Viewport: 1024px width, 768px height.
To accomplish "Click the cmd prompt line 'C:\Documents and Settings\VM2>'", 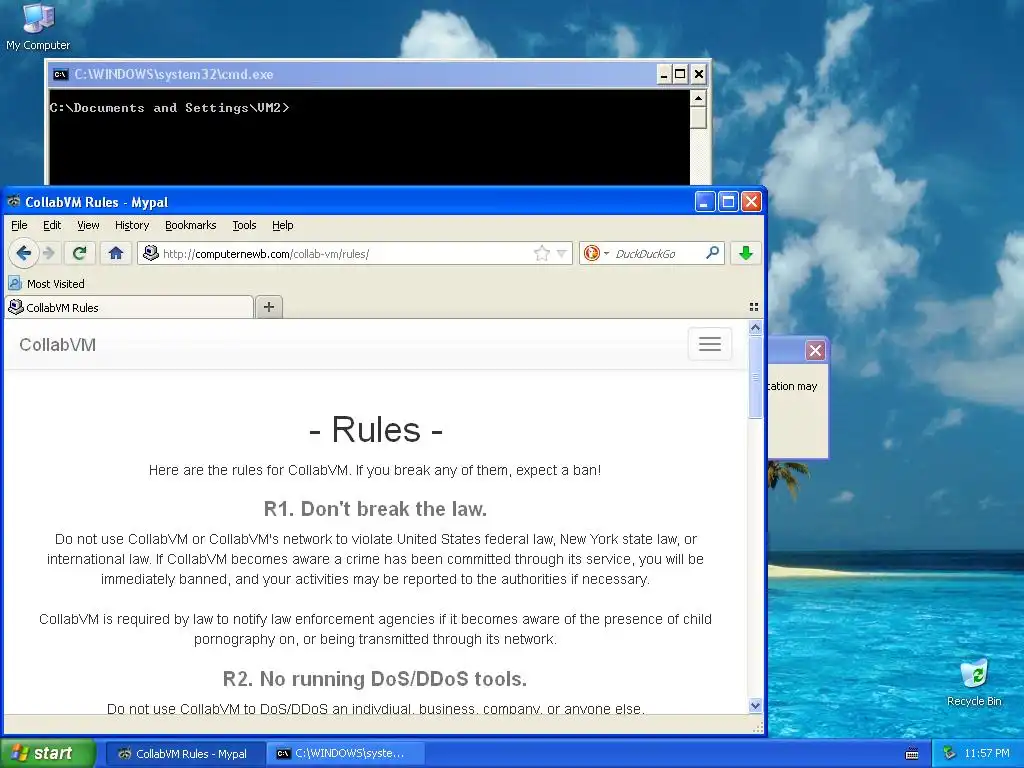I will coord(169,108).
